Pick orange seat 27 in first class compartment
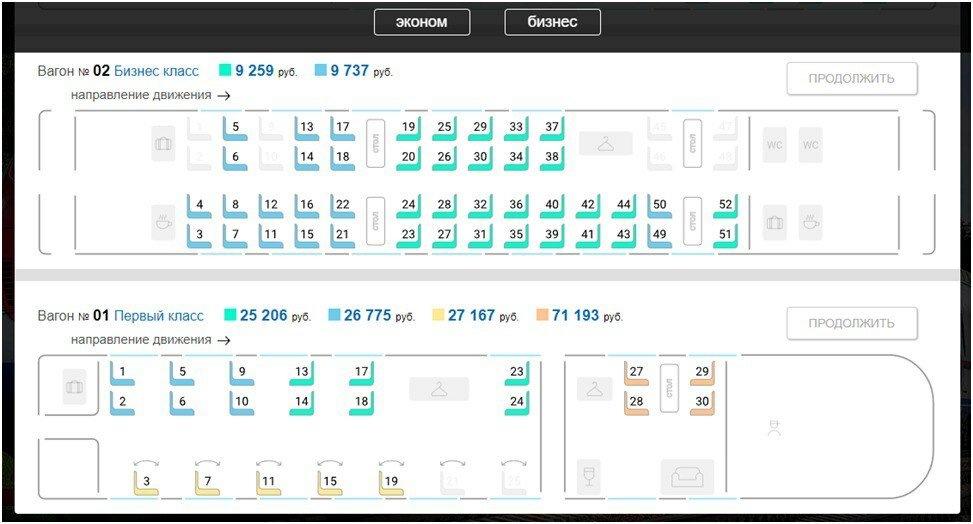973x524 pixels. 636,373
